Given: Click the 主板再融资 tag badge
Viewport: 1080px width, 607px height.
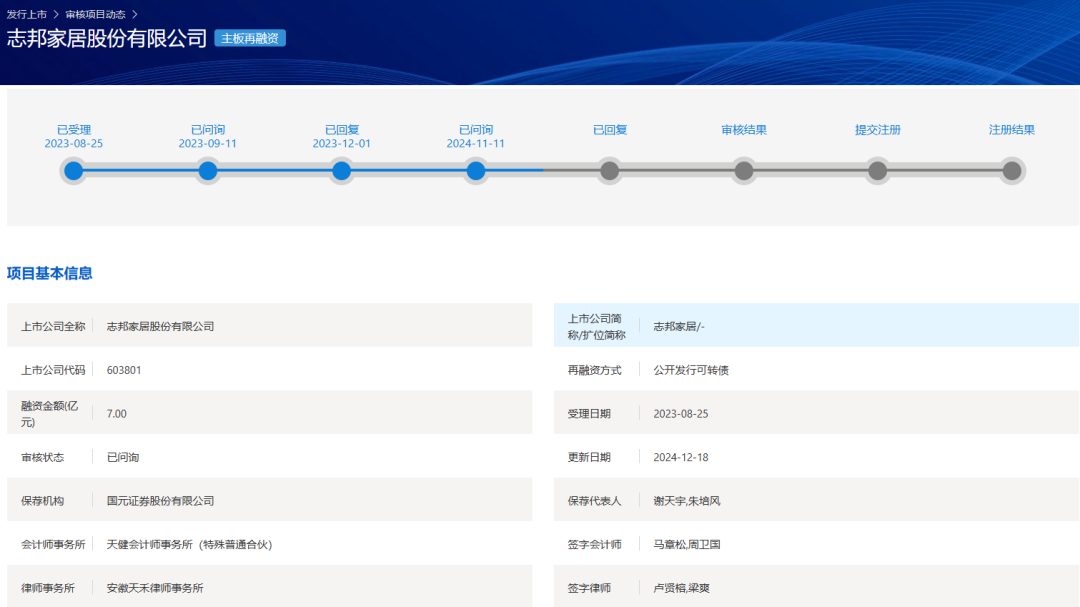Looking at the screenshot, I should (250, 38).
